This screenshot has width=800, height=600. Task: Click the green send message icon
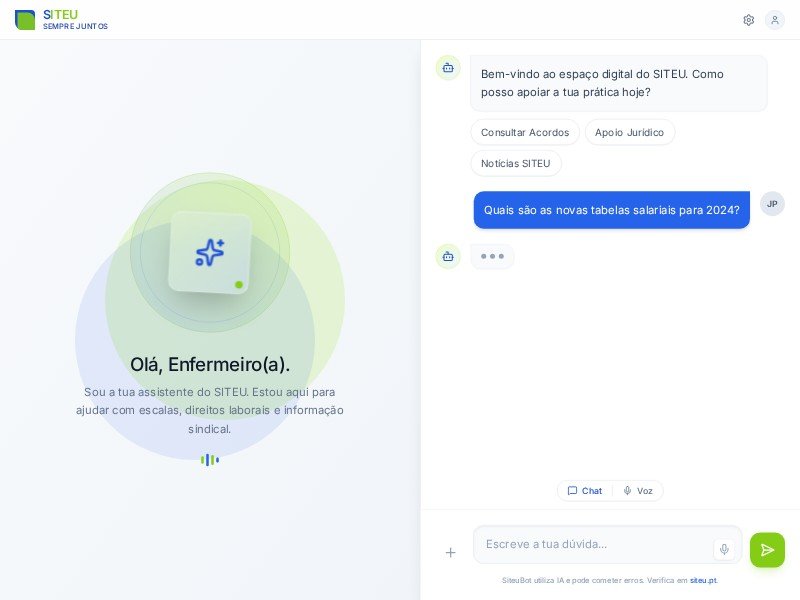[x=767, y=550]
